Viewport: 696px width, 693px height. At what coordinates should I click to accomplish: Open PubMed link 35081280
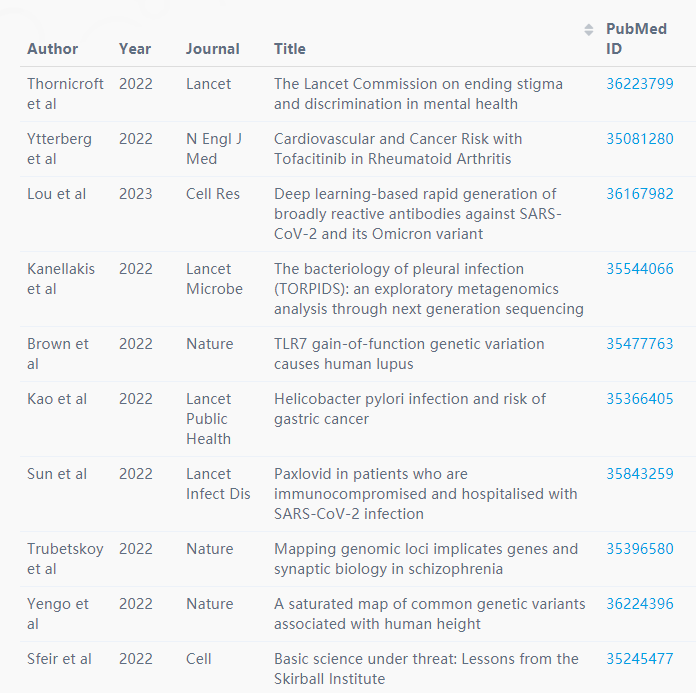640,139
